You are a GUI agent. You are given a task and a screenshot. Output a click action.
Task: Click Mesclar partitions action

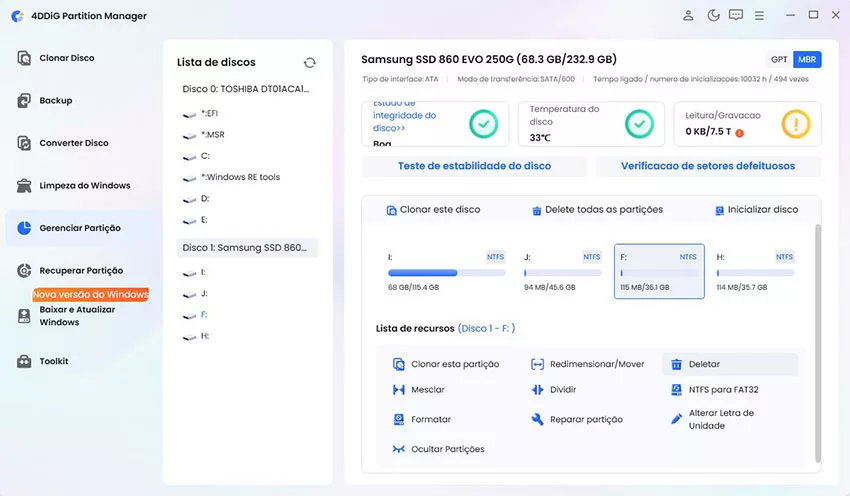pos(418,390)
